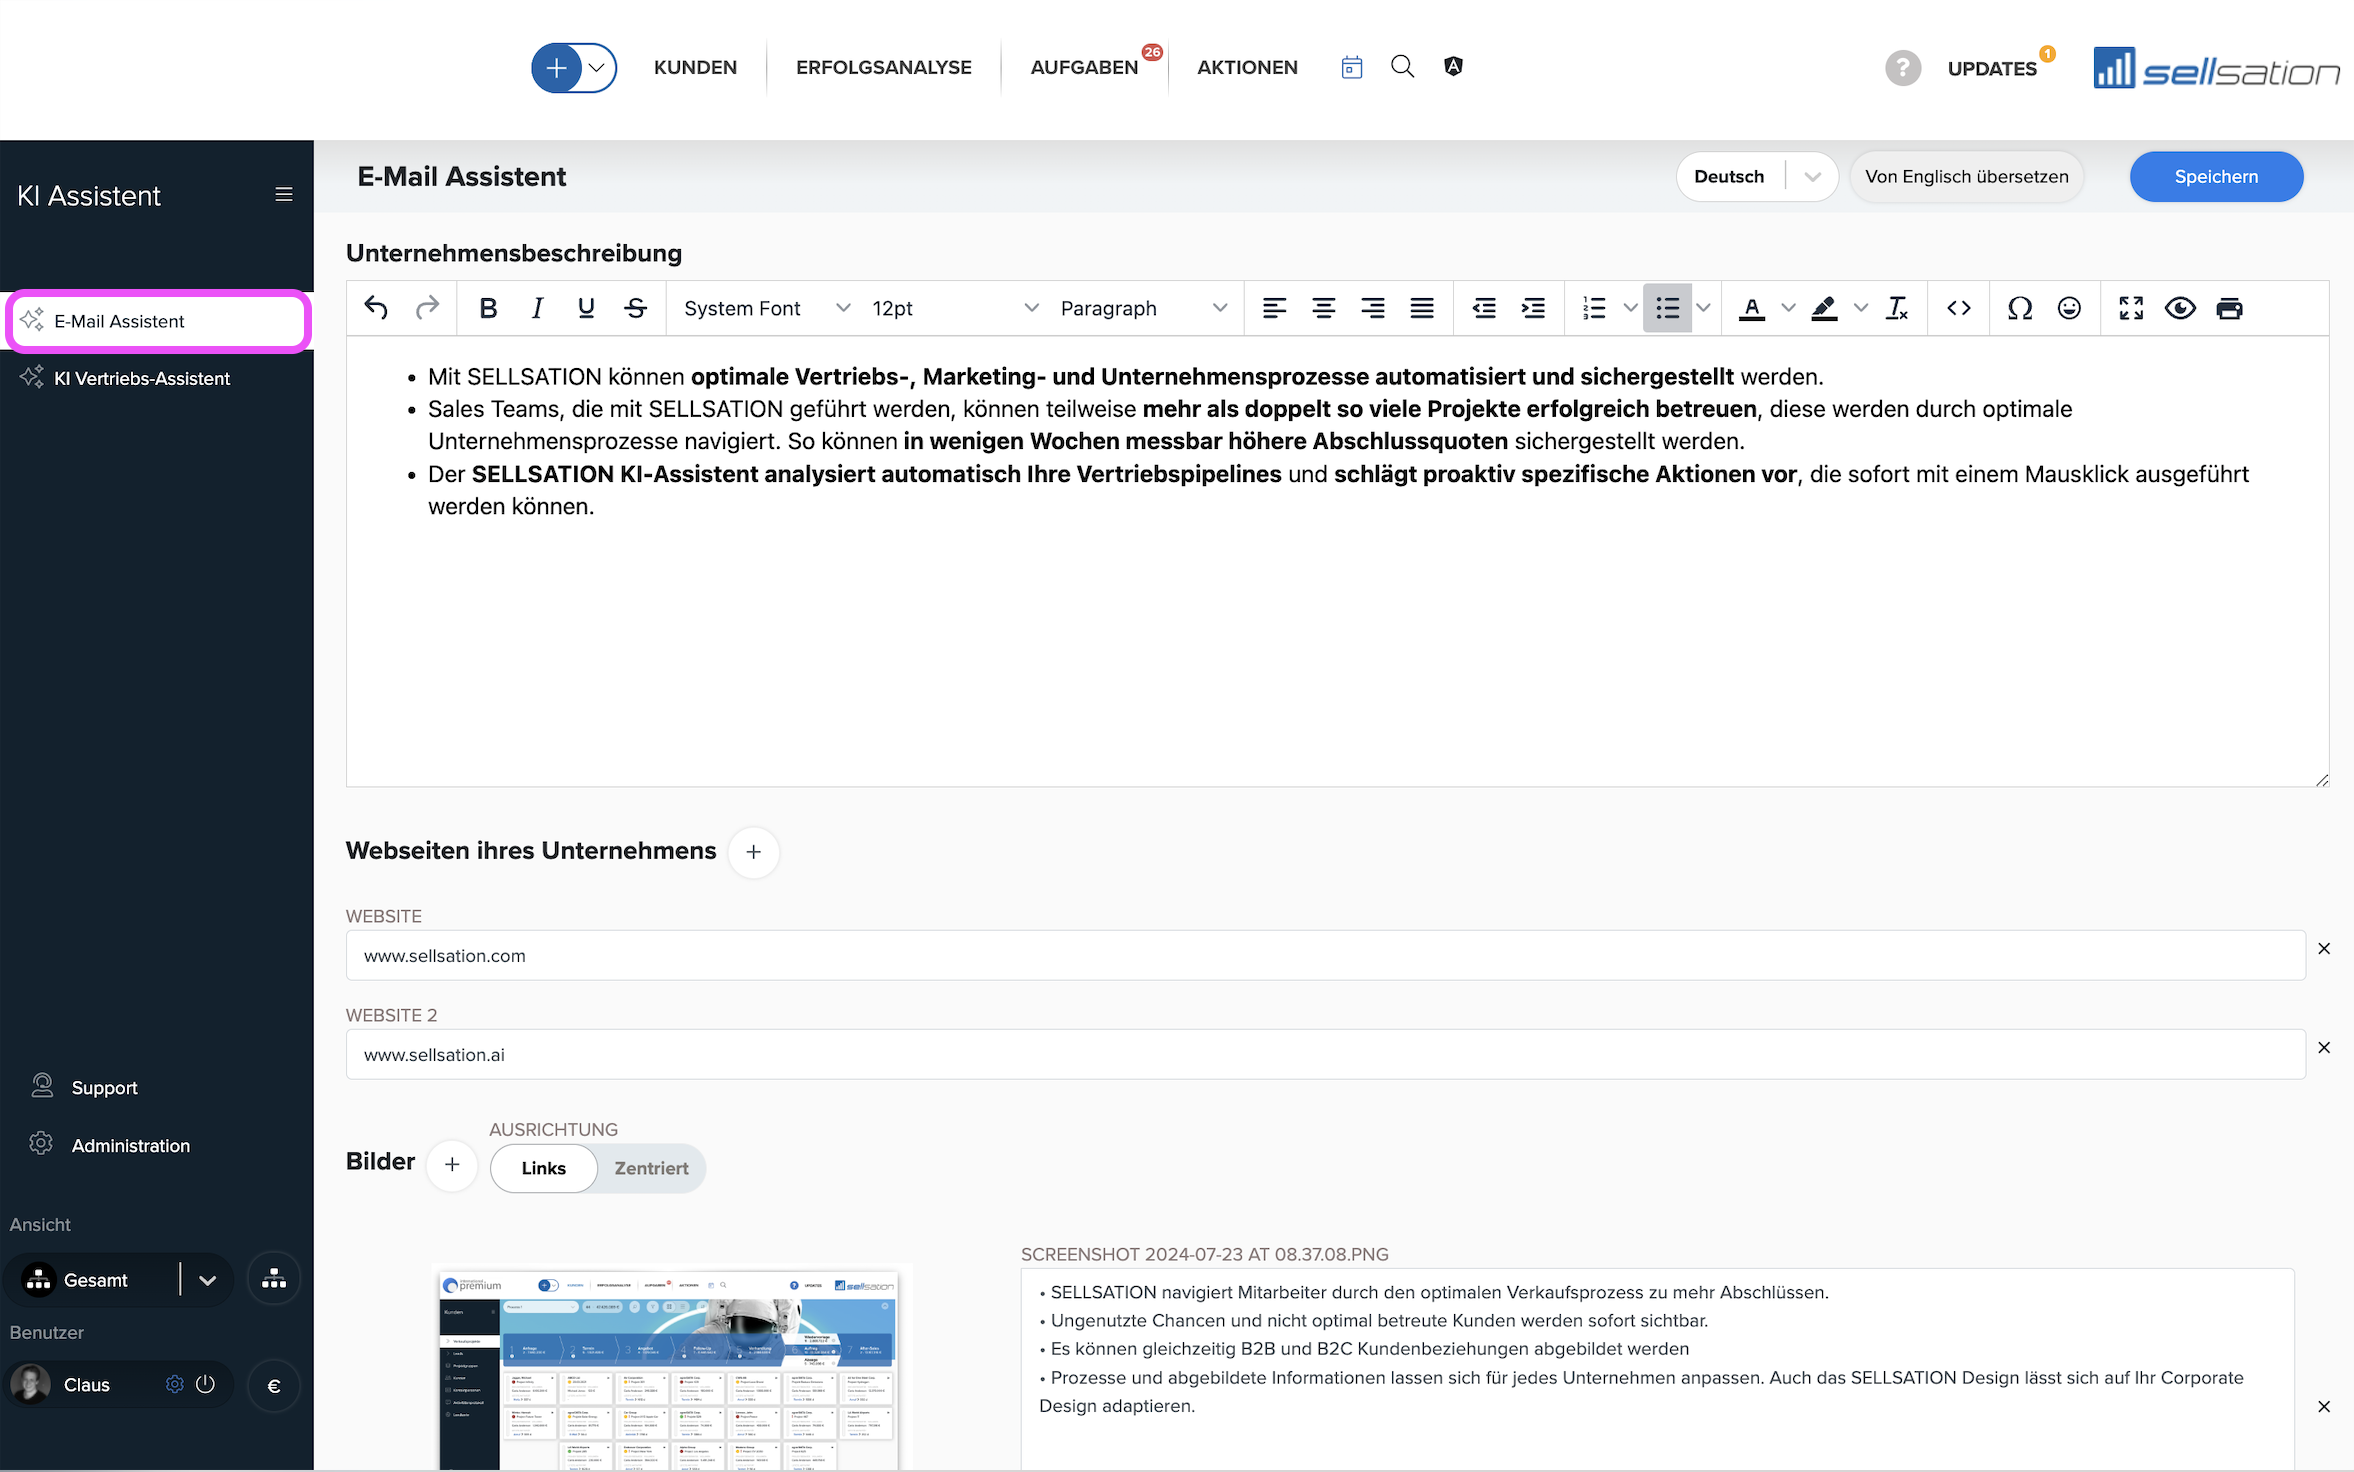Open the AUFGABEN menu
The width and height of the screenshot is (2354, 1472).
click(x=1084, y=67)
